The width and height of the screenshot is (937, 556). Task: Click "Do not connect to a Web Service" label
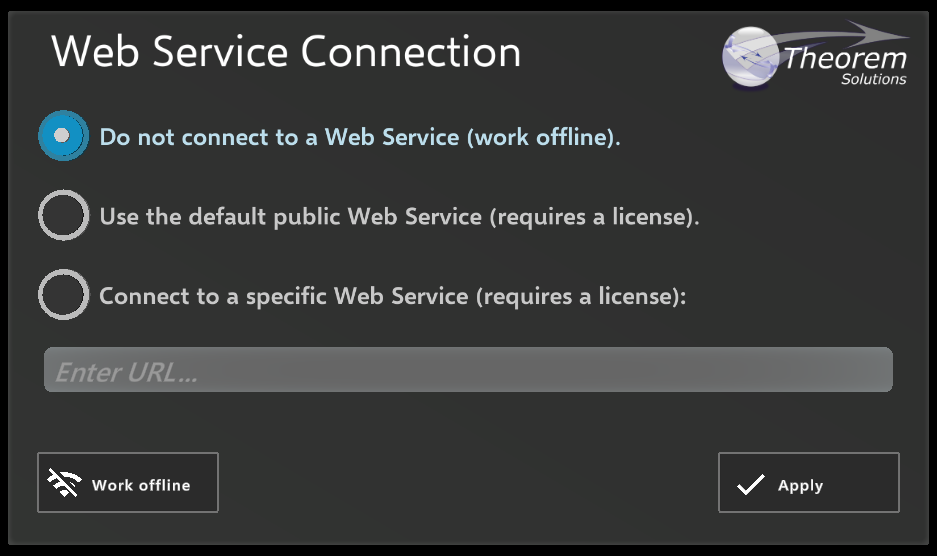click(x=360, y=137)
